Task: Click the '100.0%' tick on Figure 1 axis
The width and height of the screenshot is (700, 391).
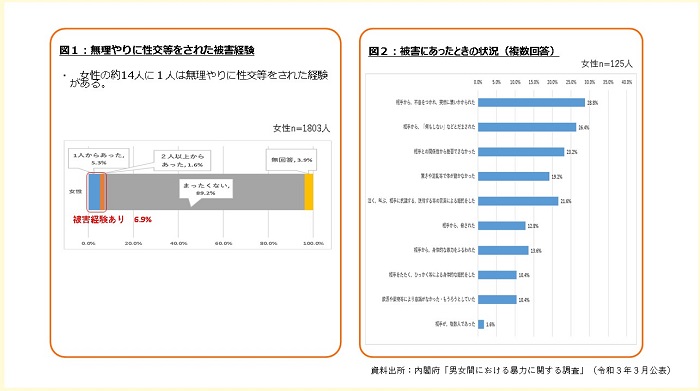Action: (313, 243)
